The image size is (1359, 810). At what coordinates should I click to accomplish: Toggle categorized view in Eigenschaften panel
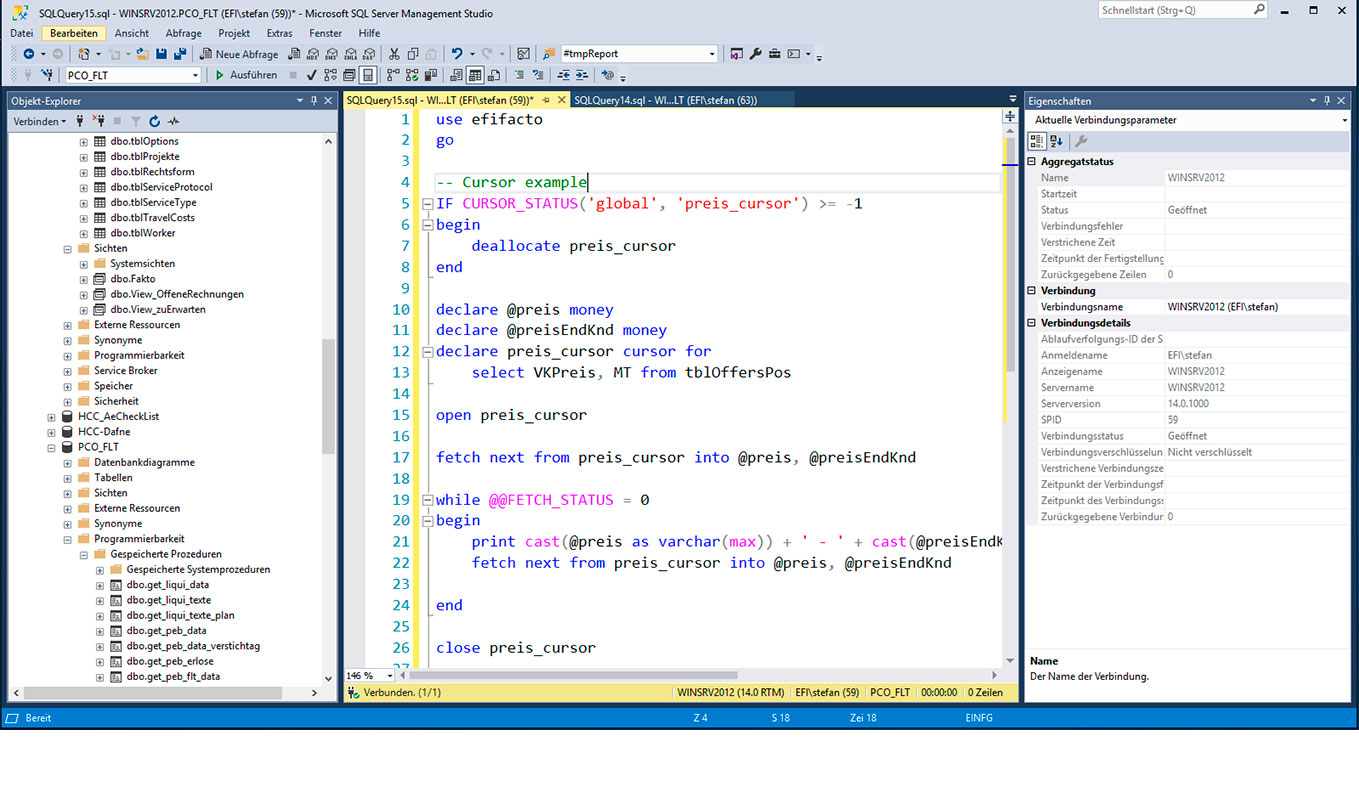coord(1038,141)
